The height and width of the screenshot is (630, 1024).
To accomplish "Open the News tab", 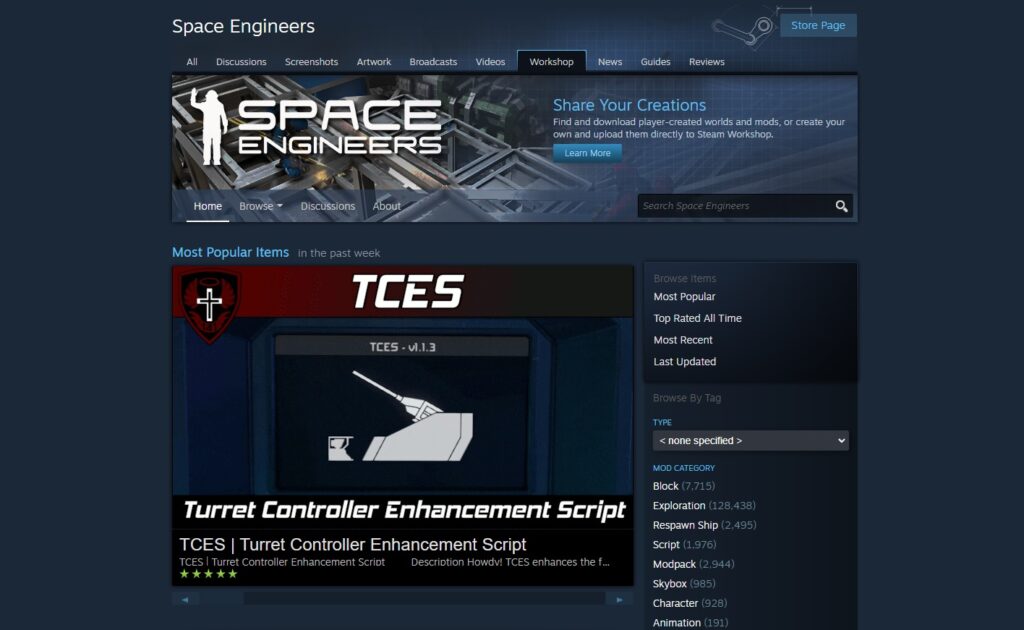I will click(610, 62).
